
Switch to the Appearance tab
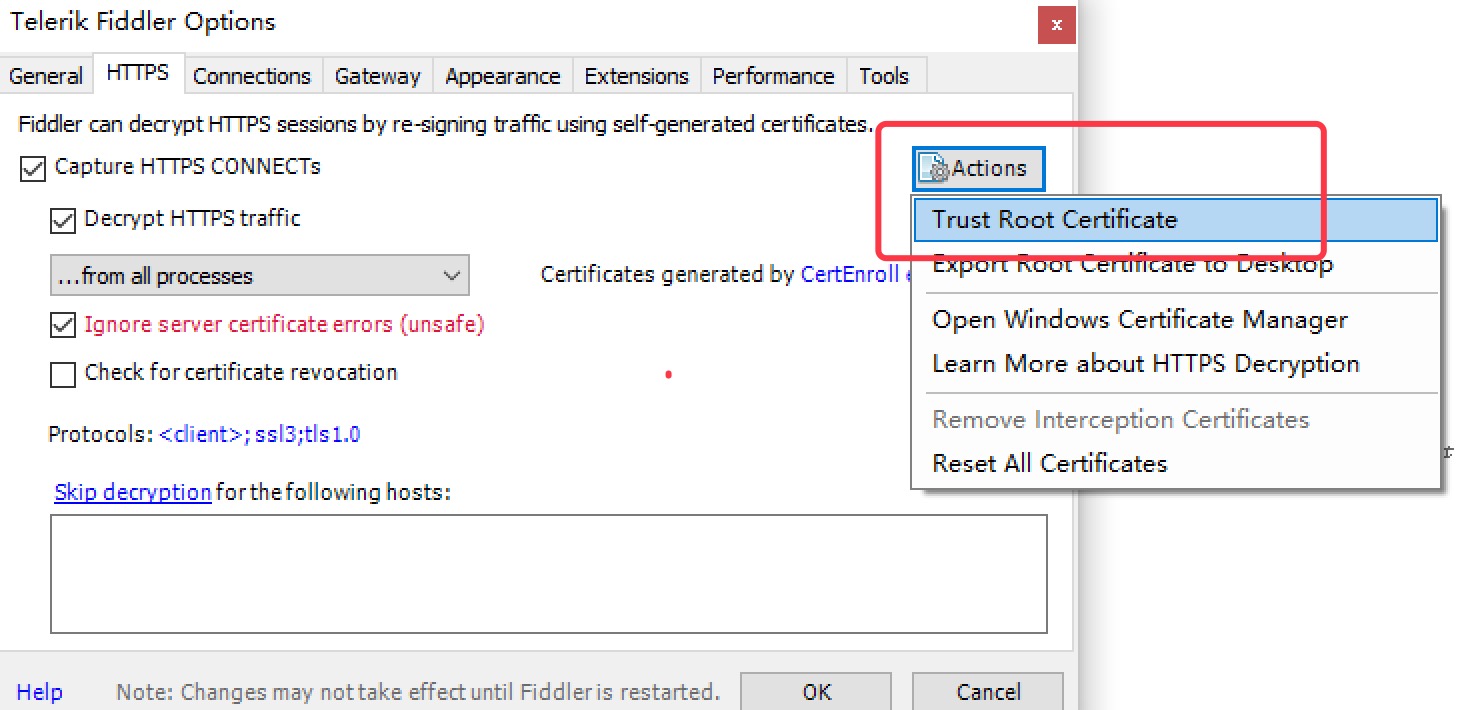(x=502, y=76)
